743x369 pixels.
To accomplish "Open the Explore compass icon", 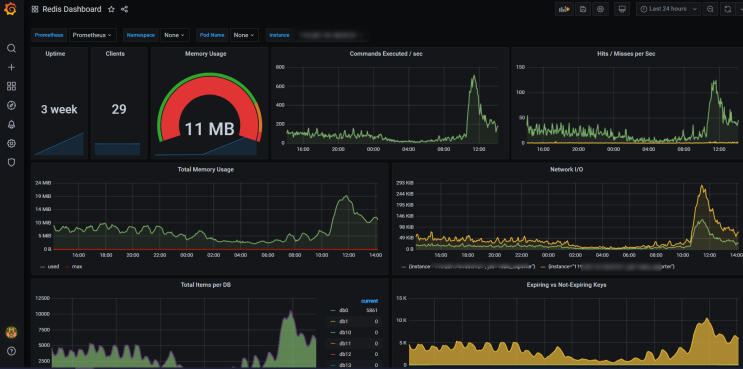I will (11, 105).
